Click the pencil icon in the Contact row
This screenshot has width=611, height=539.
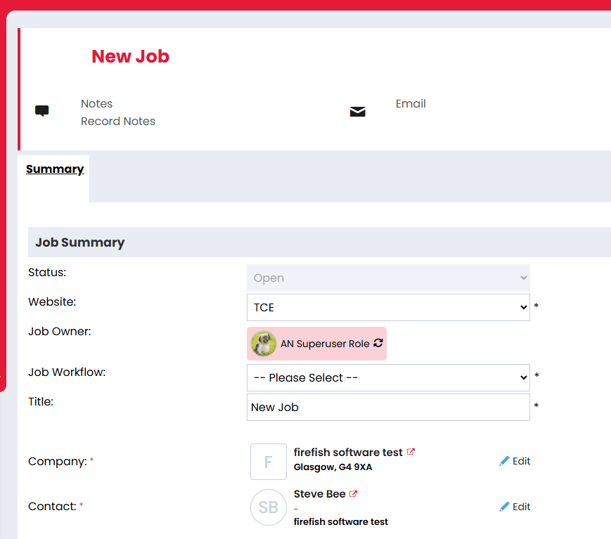click(x=504, y=507)
